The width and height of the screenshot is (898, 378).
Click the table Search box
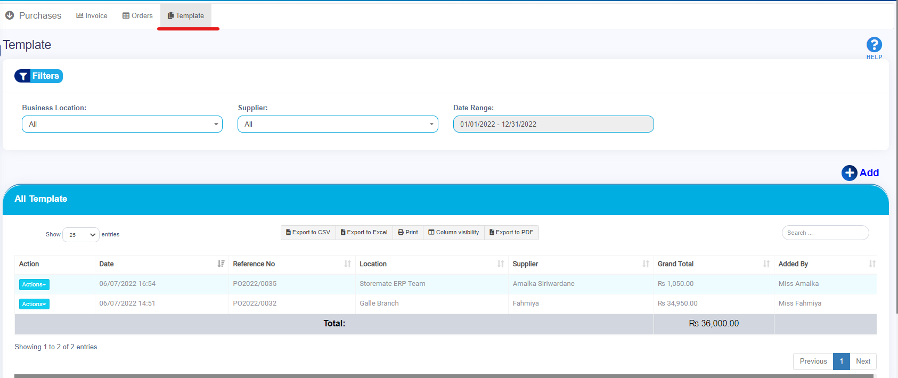(x=825, y=233)
